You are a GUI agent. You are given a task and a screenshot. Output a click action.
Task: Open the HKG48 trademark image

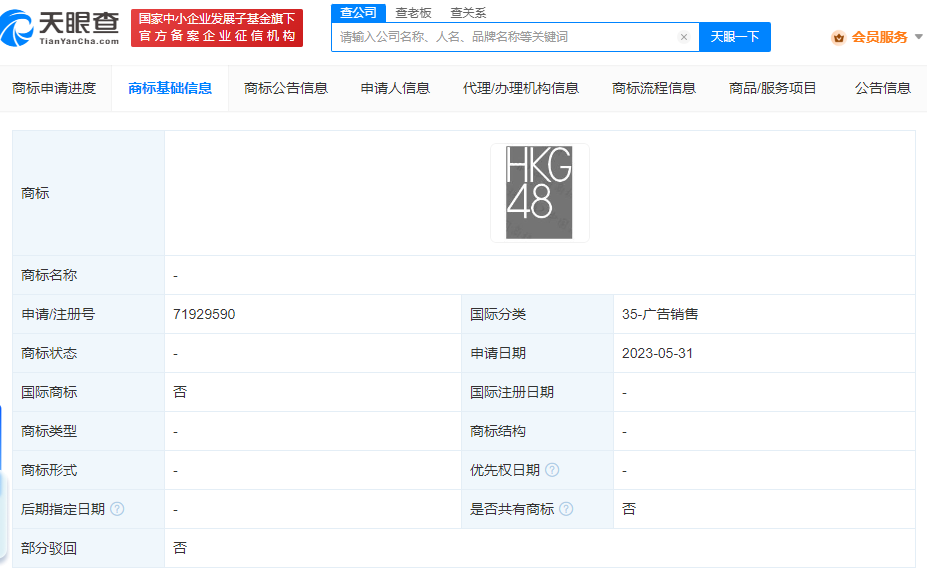539,193
